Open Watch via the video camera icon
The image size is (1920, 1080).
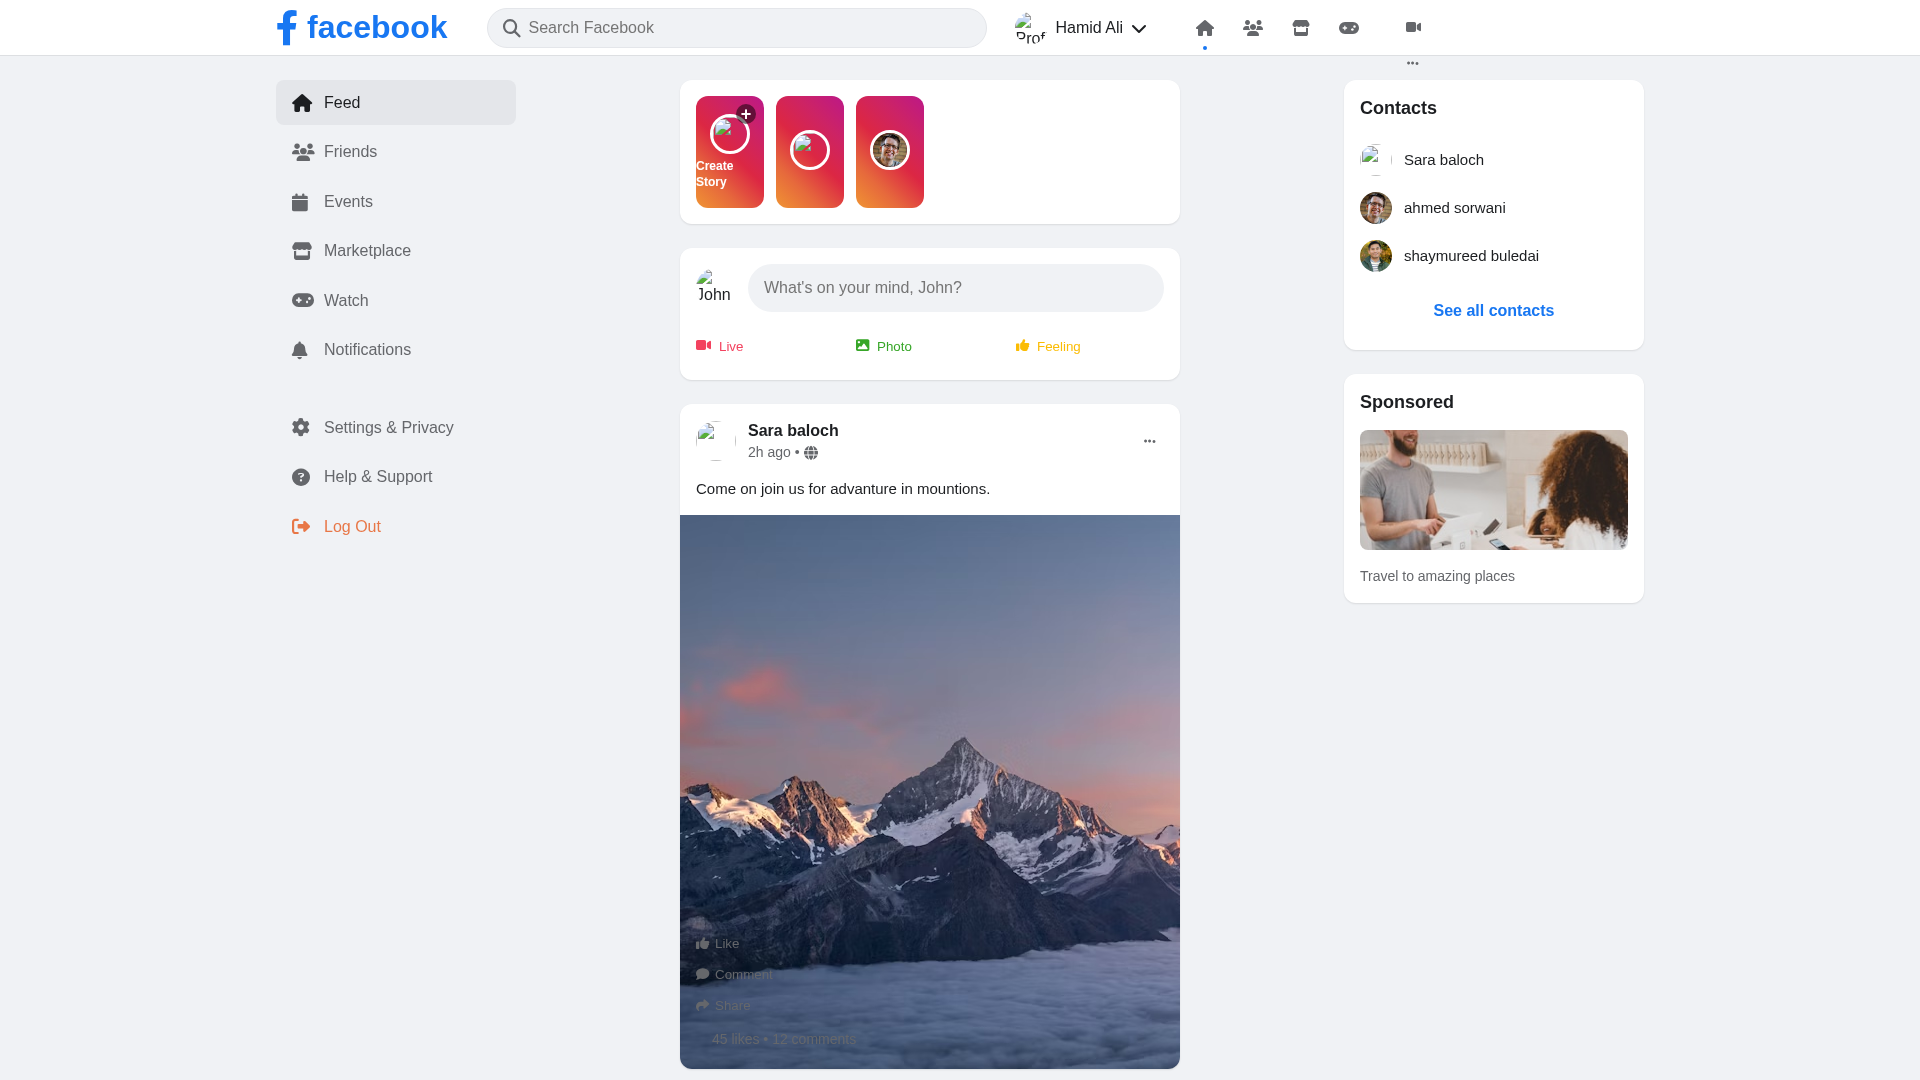coord(1413,27)
